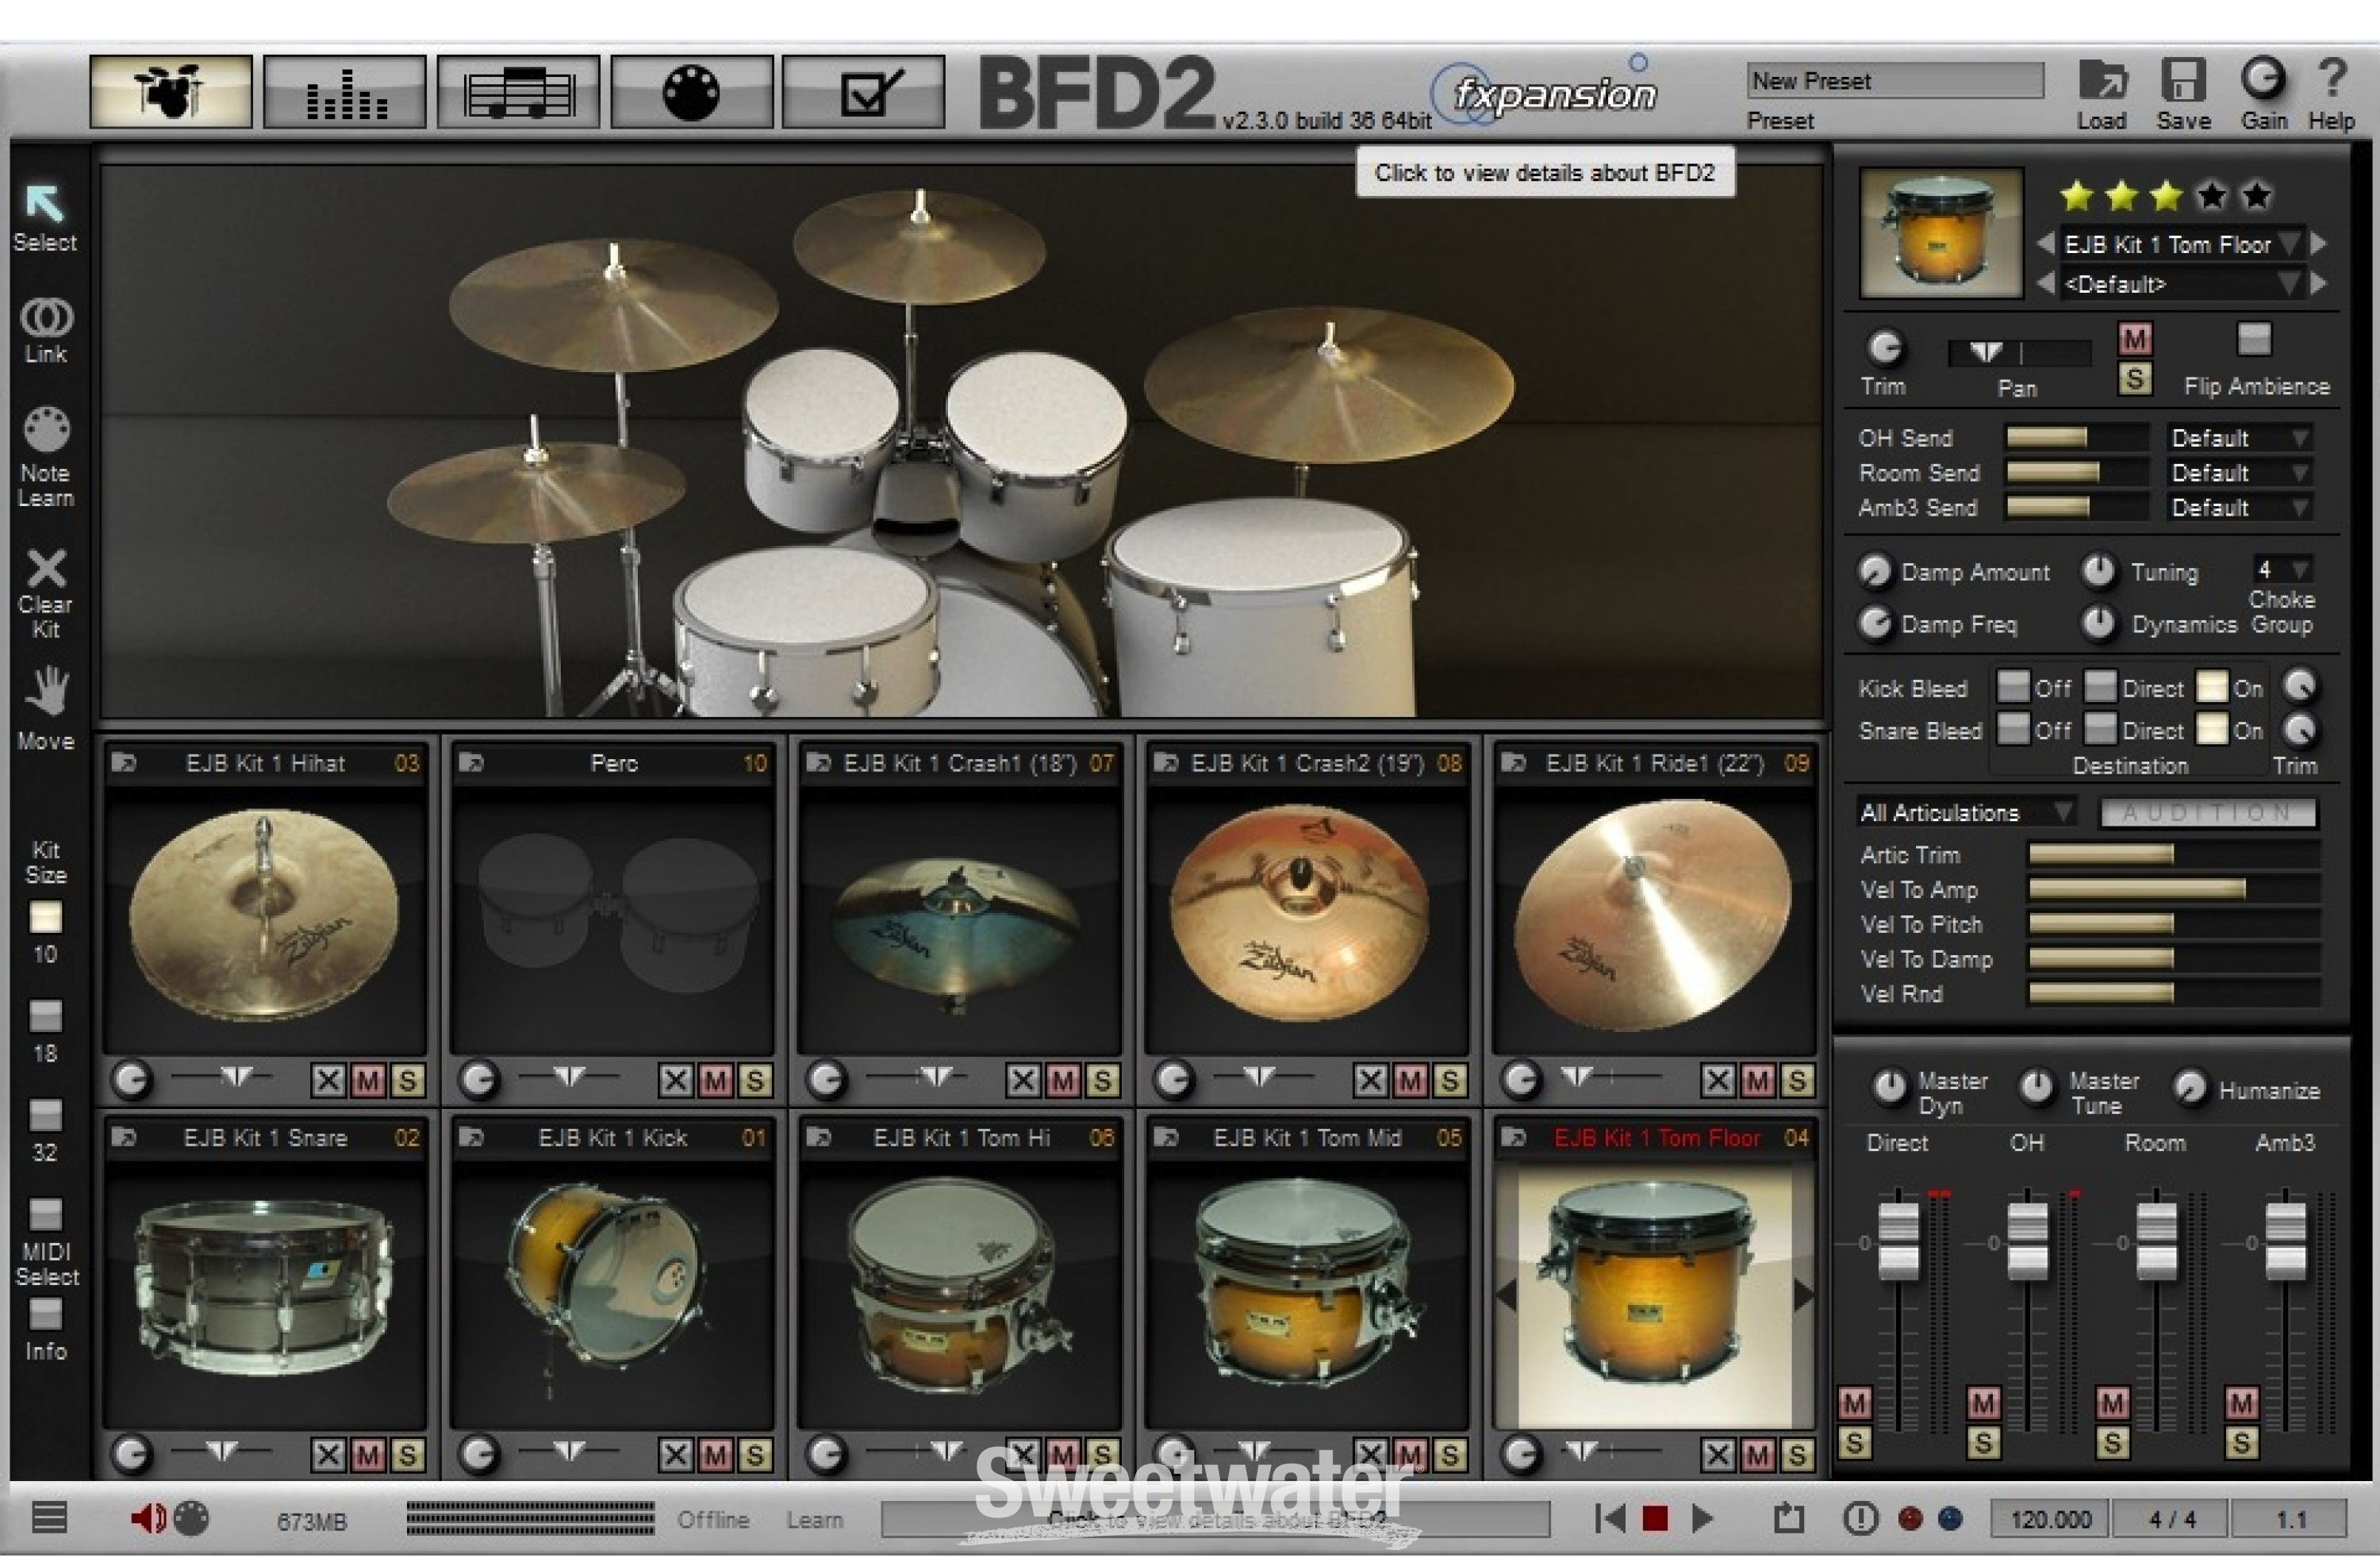2380x1558 pixels.
Task: Mute the EJB Kit 1 Hihat slot
Action: pyautogui.click(x=367, y=1080)
